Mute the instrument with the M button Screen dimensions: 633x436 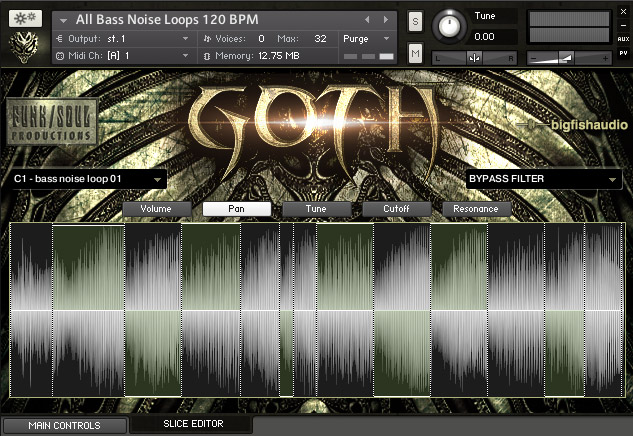(415, 53)
